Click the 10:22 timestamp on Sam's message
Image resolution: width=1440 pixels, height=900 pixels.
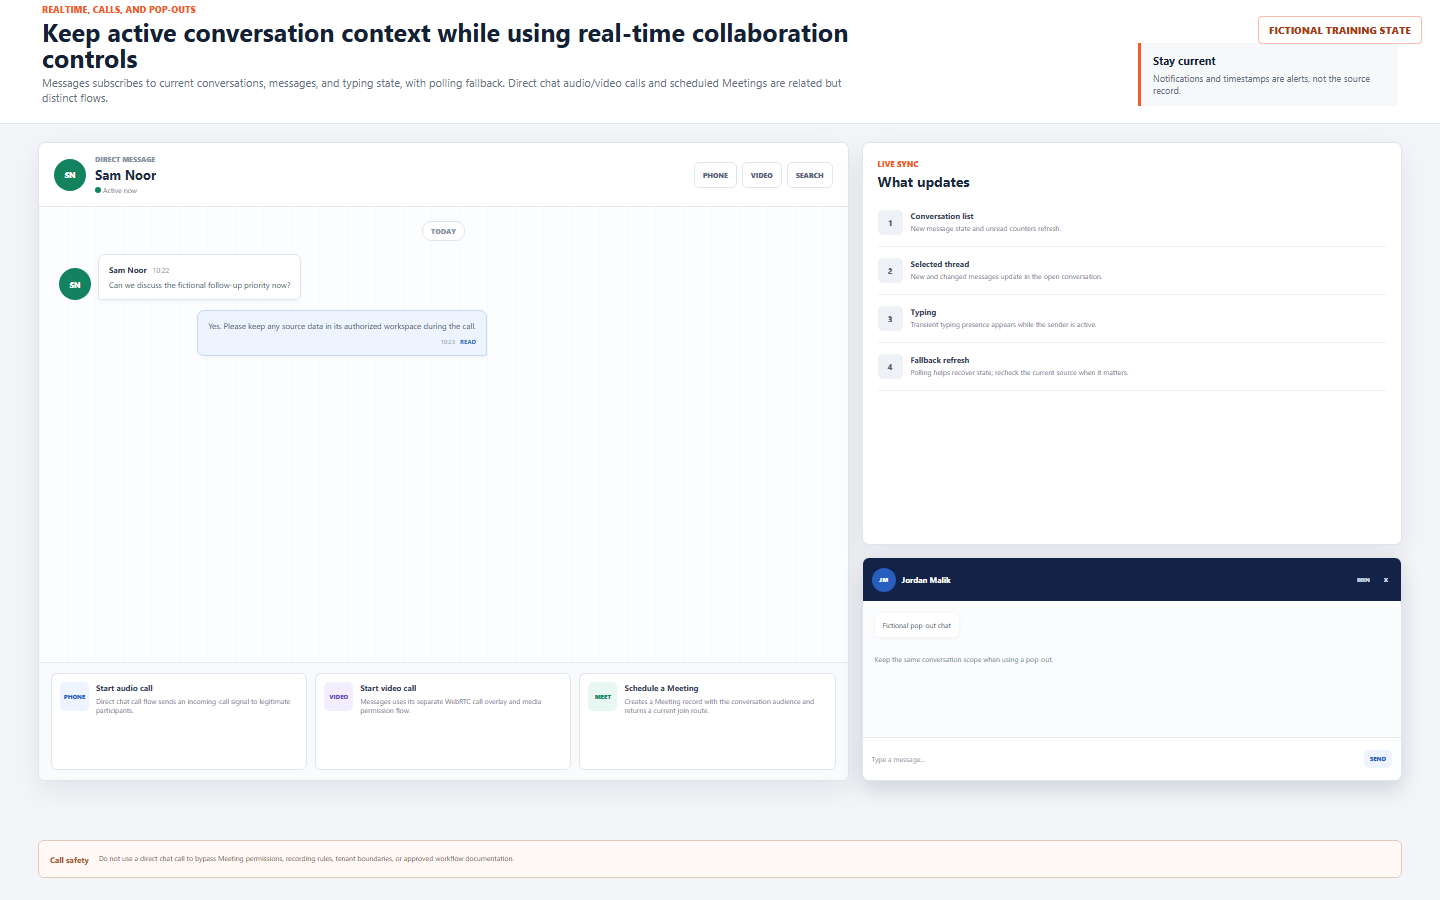click(x=161, y=270)
